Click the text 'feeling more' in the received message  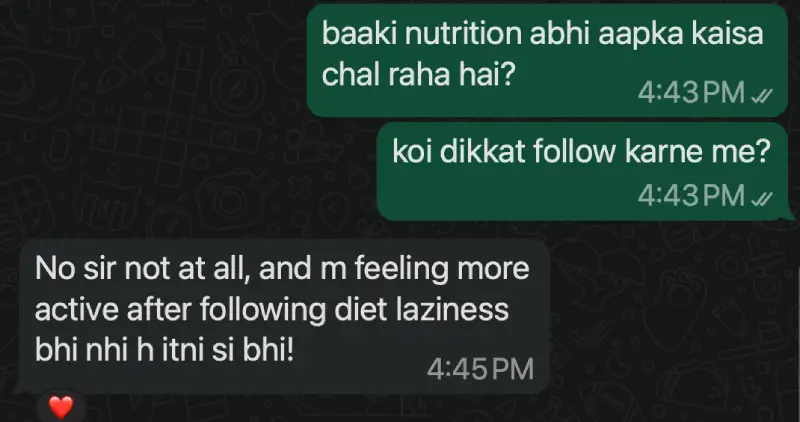(442, 270)
